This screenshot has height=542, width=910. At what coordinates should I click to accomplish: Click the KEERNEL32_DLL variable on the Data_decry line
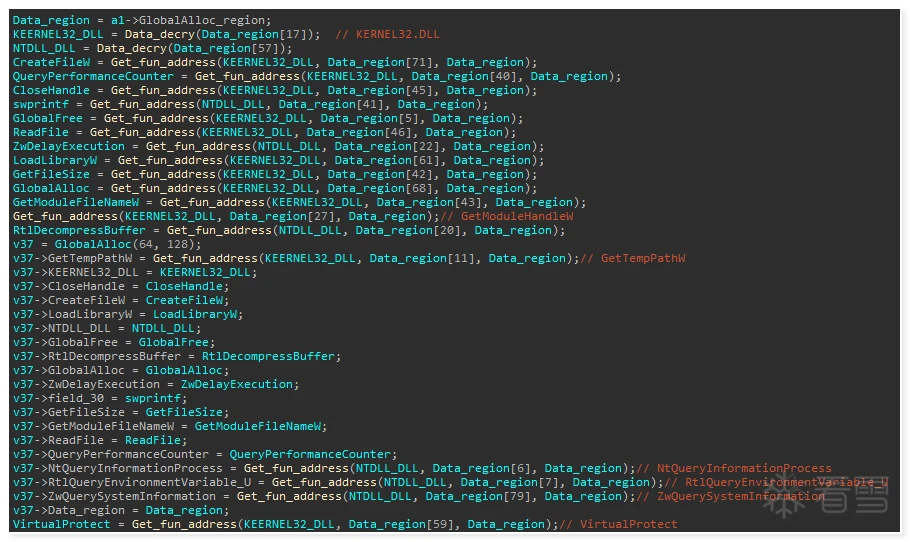coord(58,34)
